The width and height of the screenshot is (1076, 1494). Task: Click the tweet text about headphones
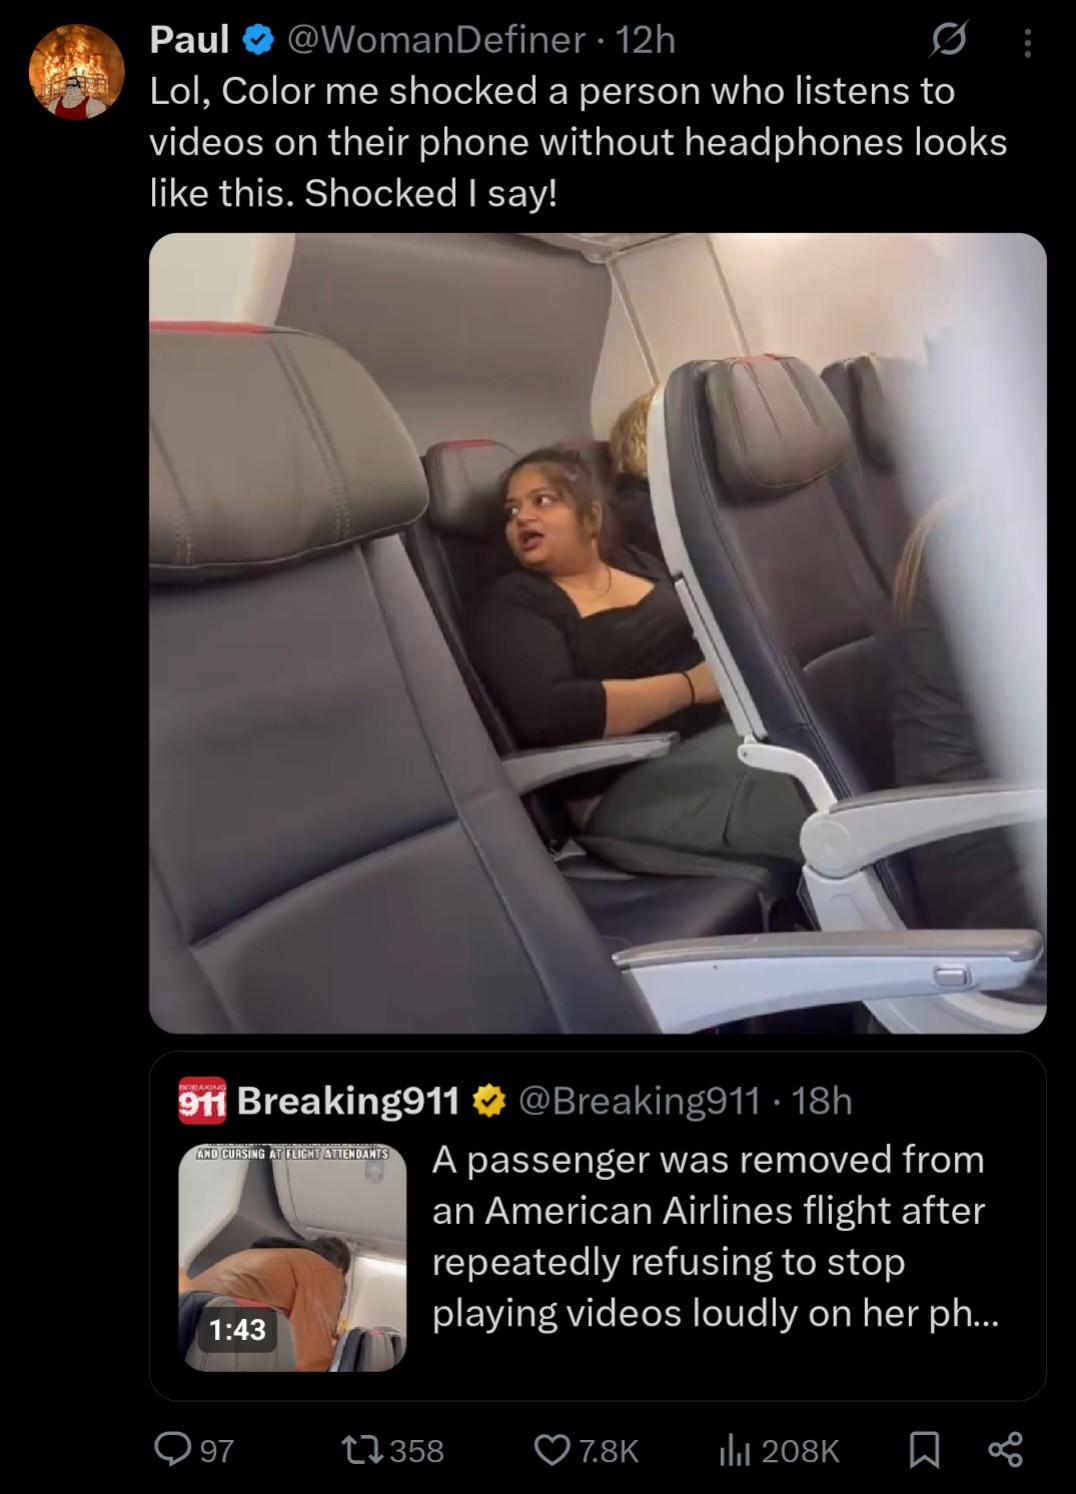[578, 142]
